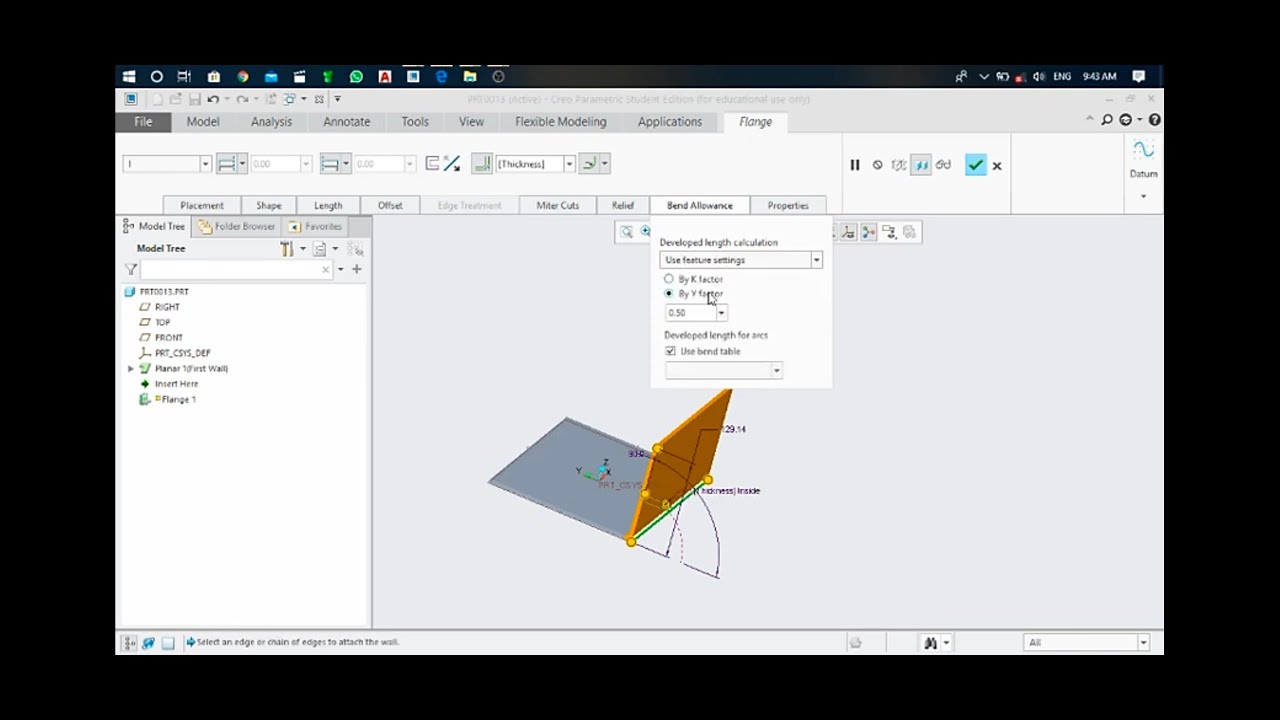The height and width of the screenshot is (720, 1280).
Task: Click the flip wall direction arrows icon
Action: [452, 164]
